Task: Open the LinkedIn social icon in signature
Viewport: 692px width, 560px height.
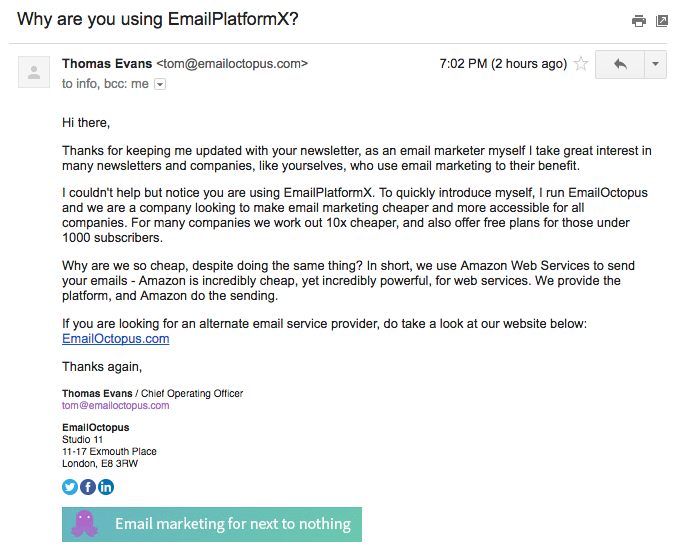Action: pyautogui.click(x=106, y=487)
